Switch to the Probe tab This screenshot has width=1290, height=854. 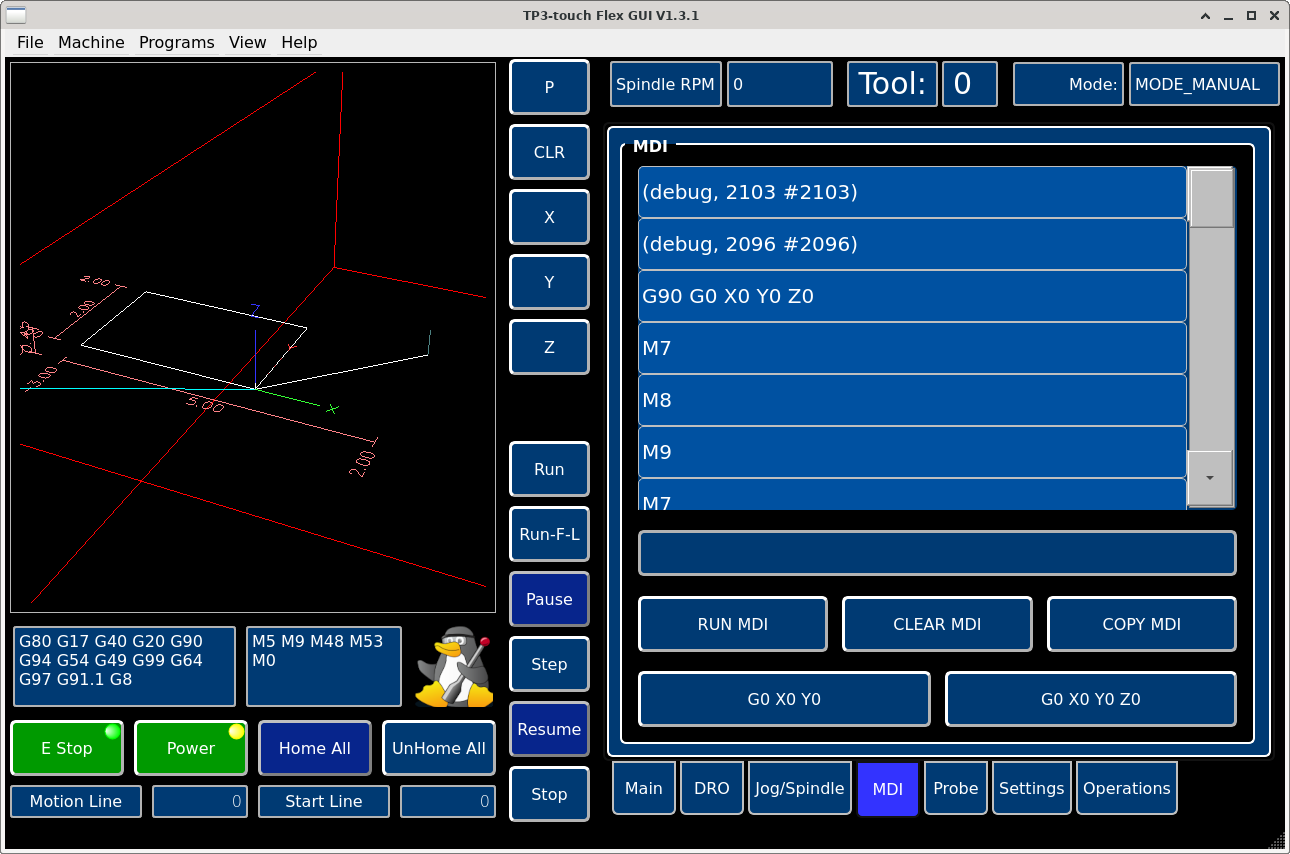[955, 788]
